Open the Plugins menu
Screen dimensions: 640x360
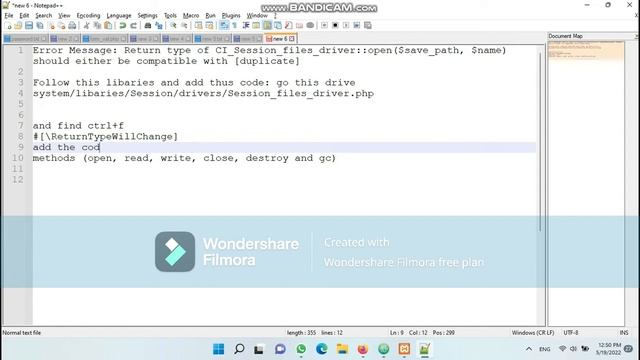pyautogui.click(x=231, y=16)
